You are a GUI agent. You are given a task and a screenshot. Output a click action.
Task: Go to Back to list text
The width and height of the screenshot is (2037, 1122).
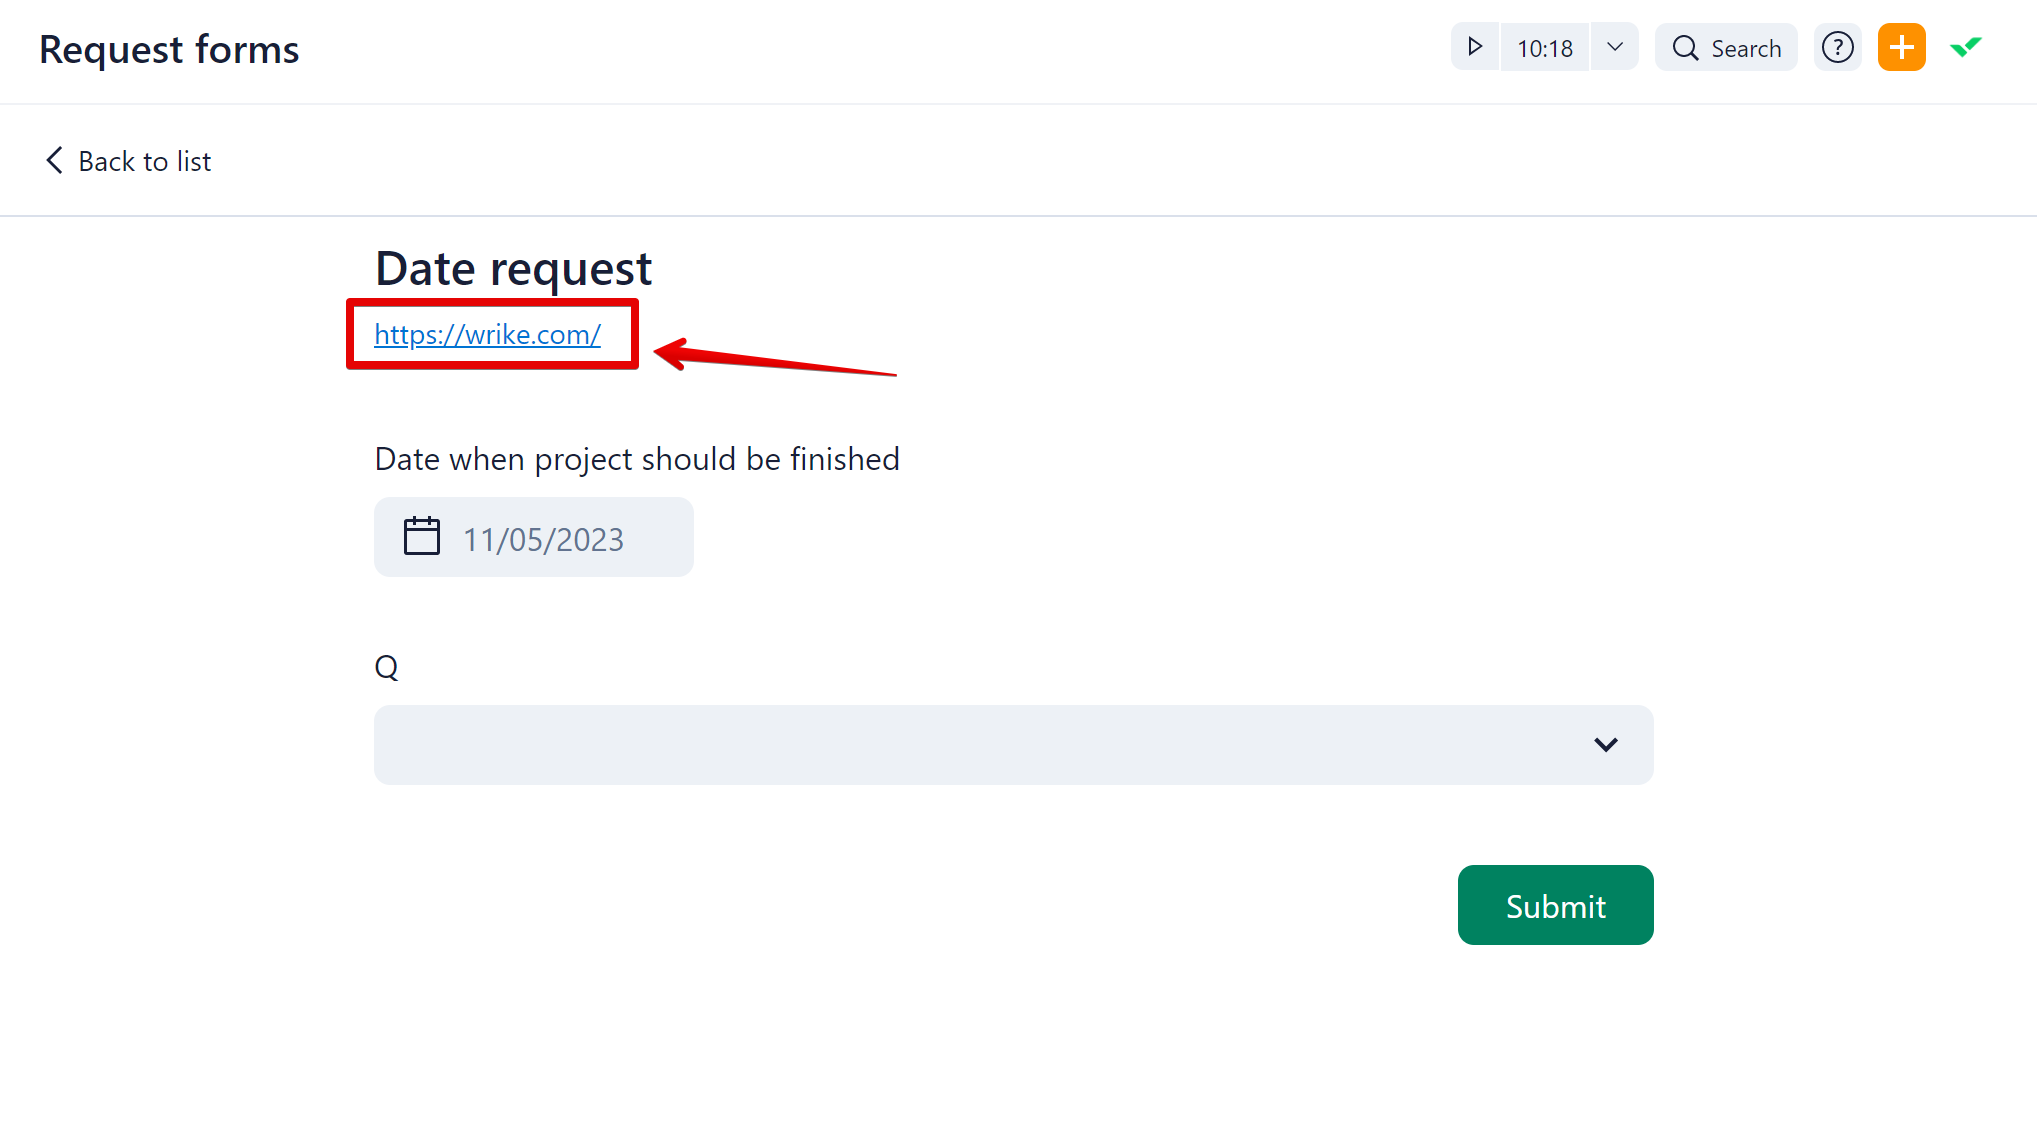pos(145,161)
